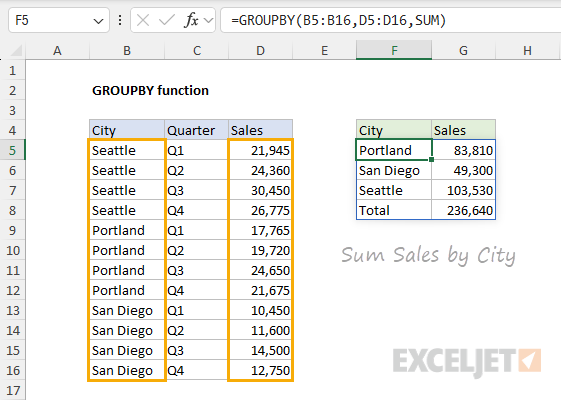Select sales value 26,775

260,210
